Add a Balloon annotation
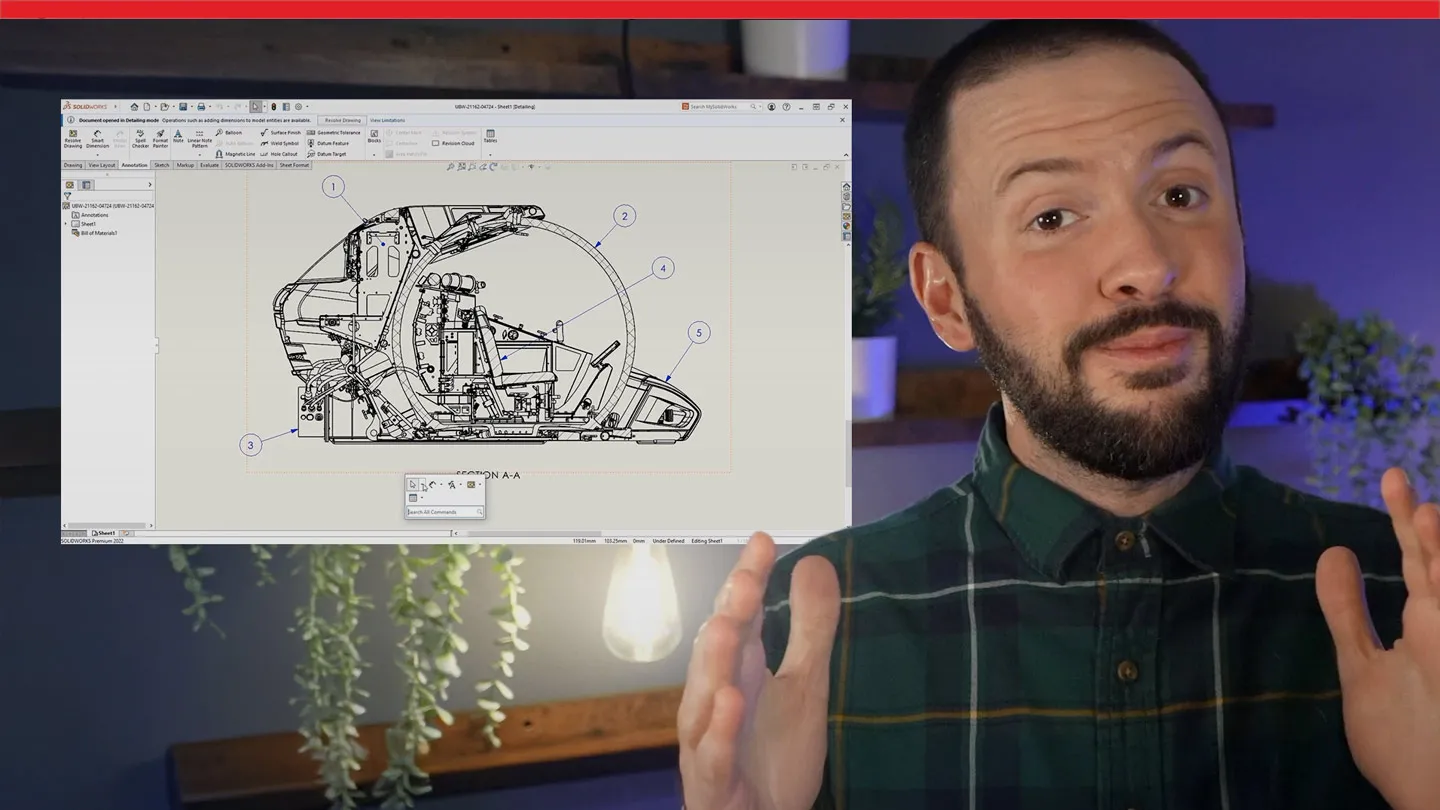The width and height of the screenshot is (1440, 810). (229, 132)
